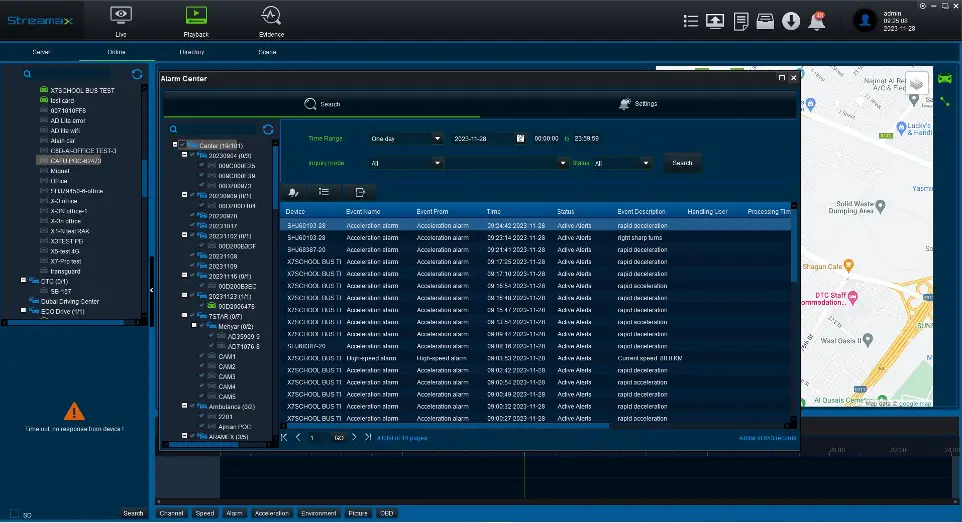This screenshot has width=962, height=523.
Task: Open the Evidence module
Action: pos(271,20)
